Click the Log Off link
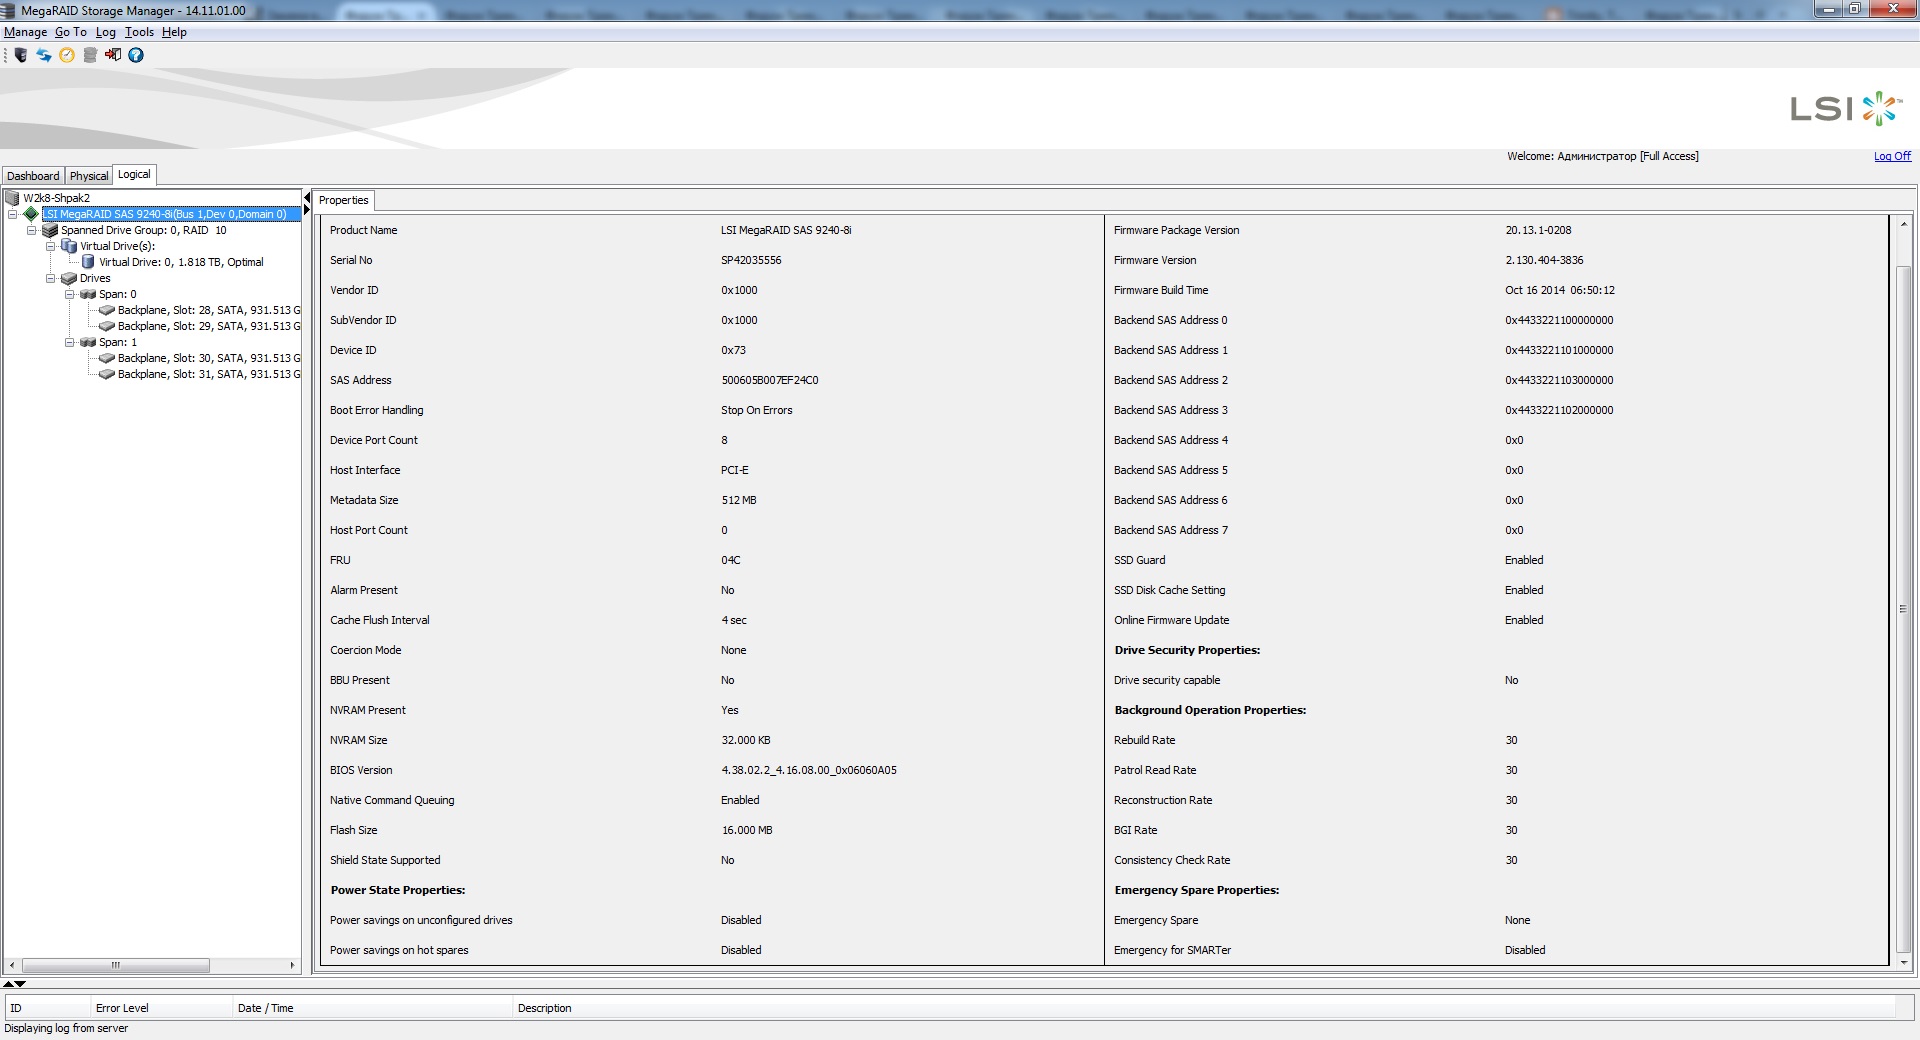 (x=1891, y=156)
